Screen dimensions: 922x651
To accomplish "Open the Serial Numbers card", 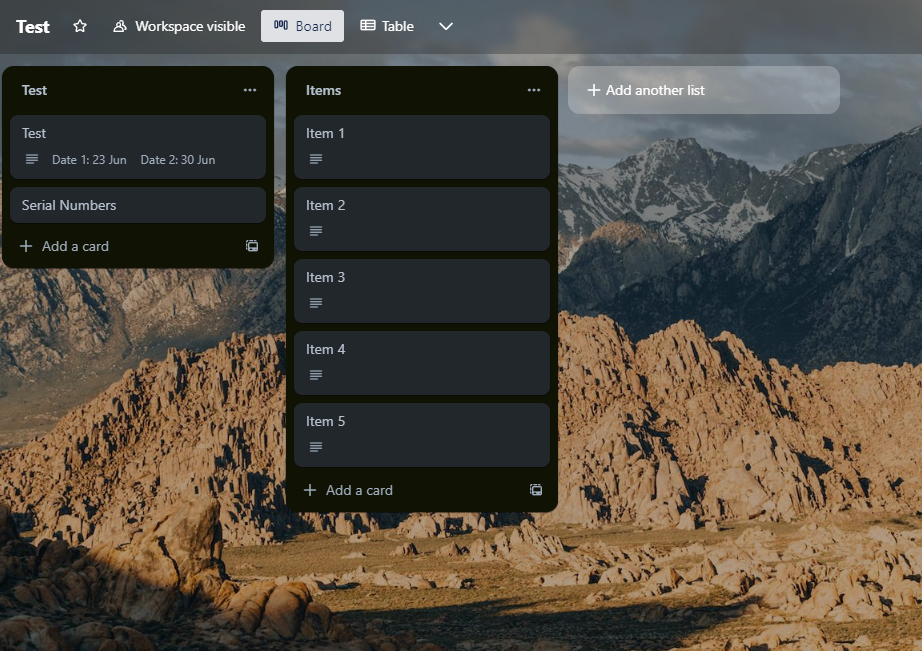I will 138,205.
